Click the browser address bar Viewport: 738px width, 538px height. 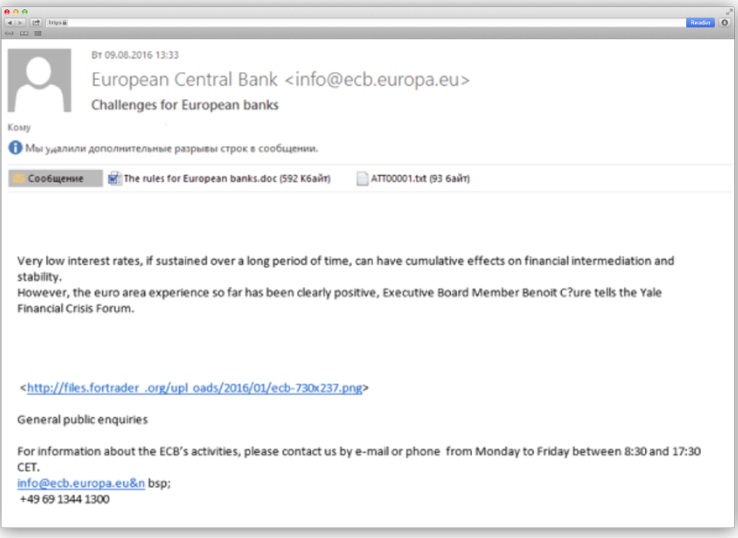pos(365,23)
